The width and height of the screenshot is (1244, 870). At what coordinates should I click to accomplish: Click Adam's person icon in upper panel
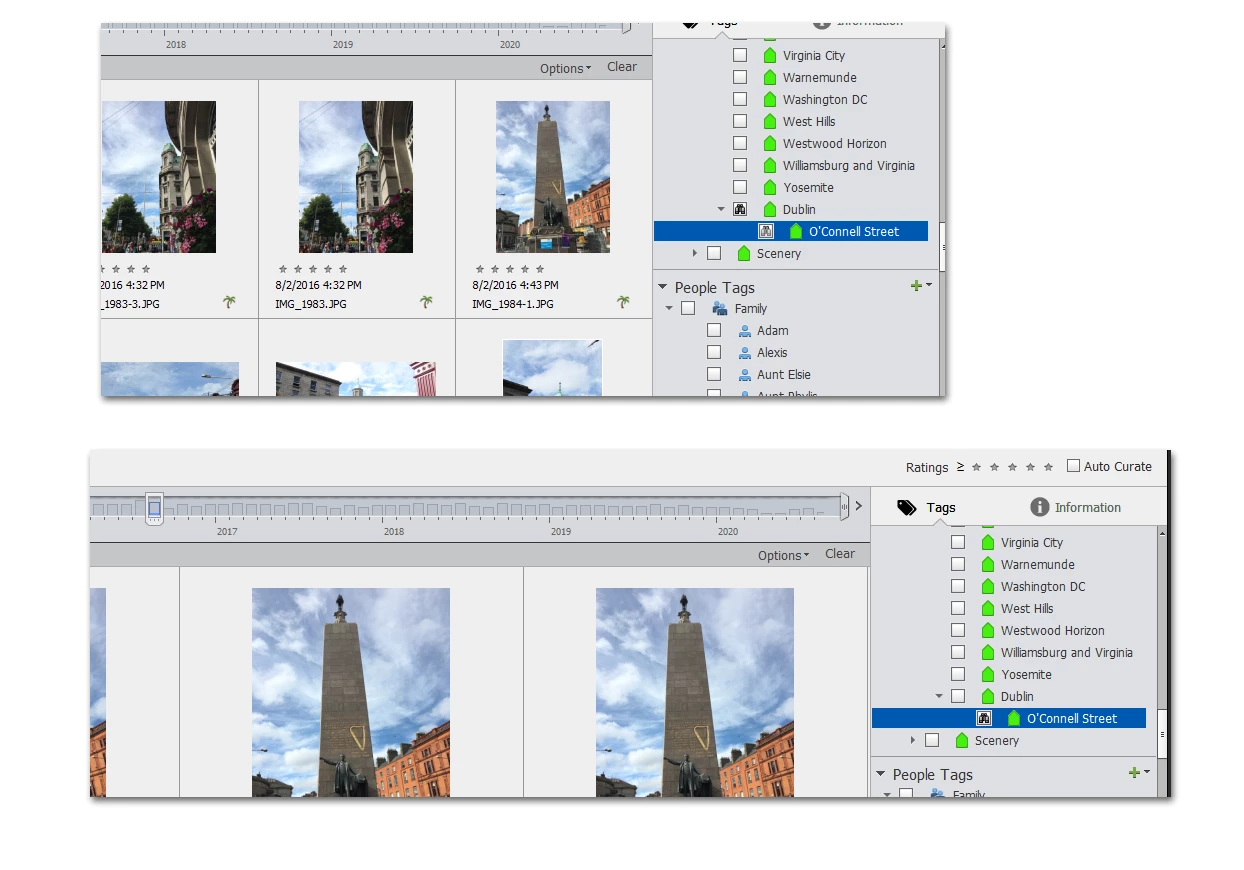(745, 331)
